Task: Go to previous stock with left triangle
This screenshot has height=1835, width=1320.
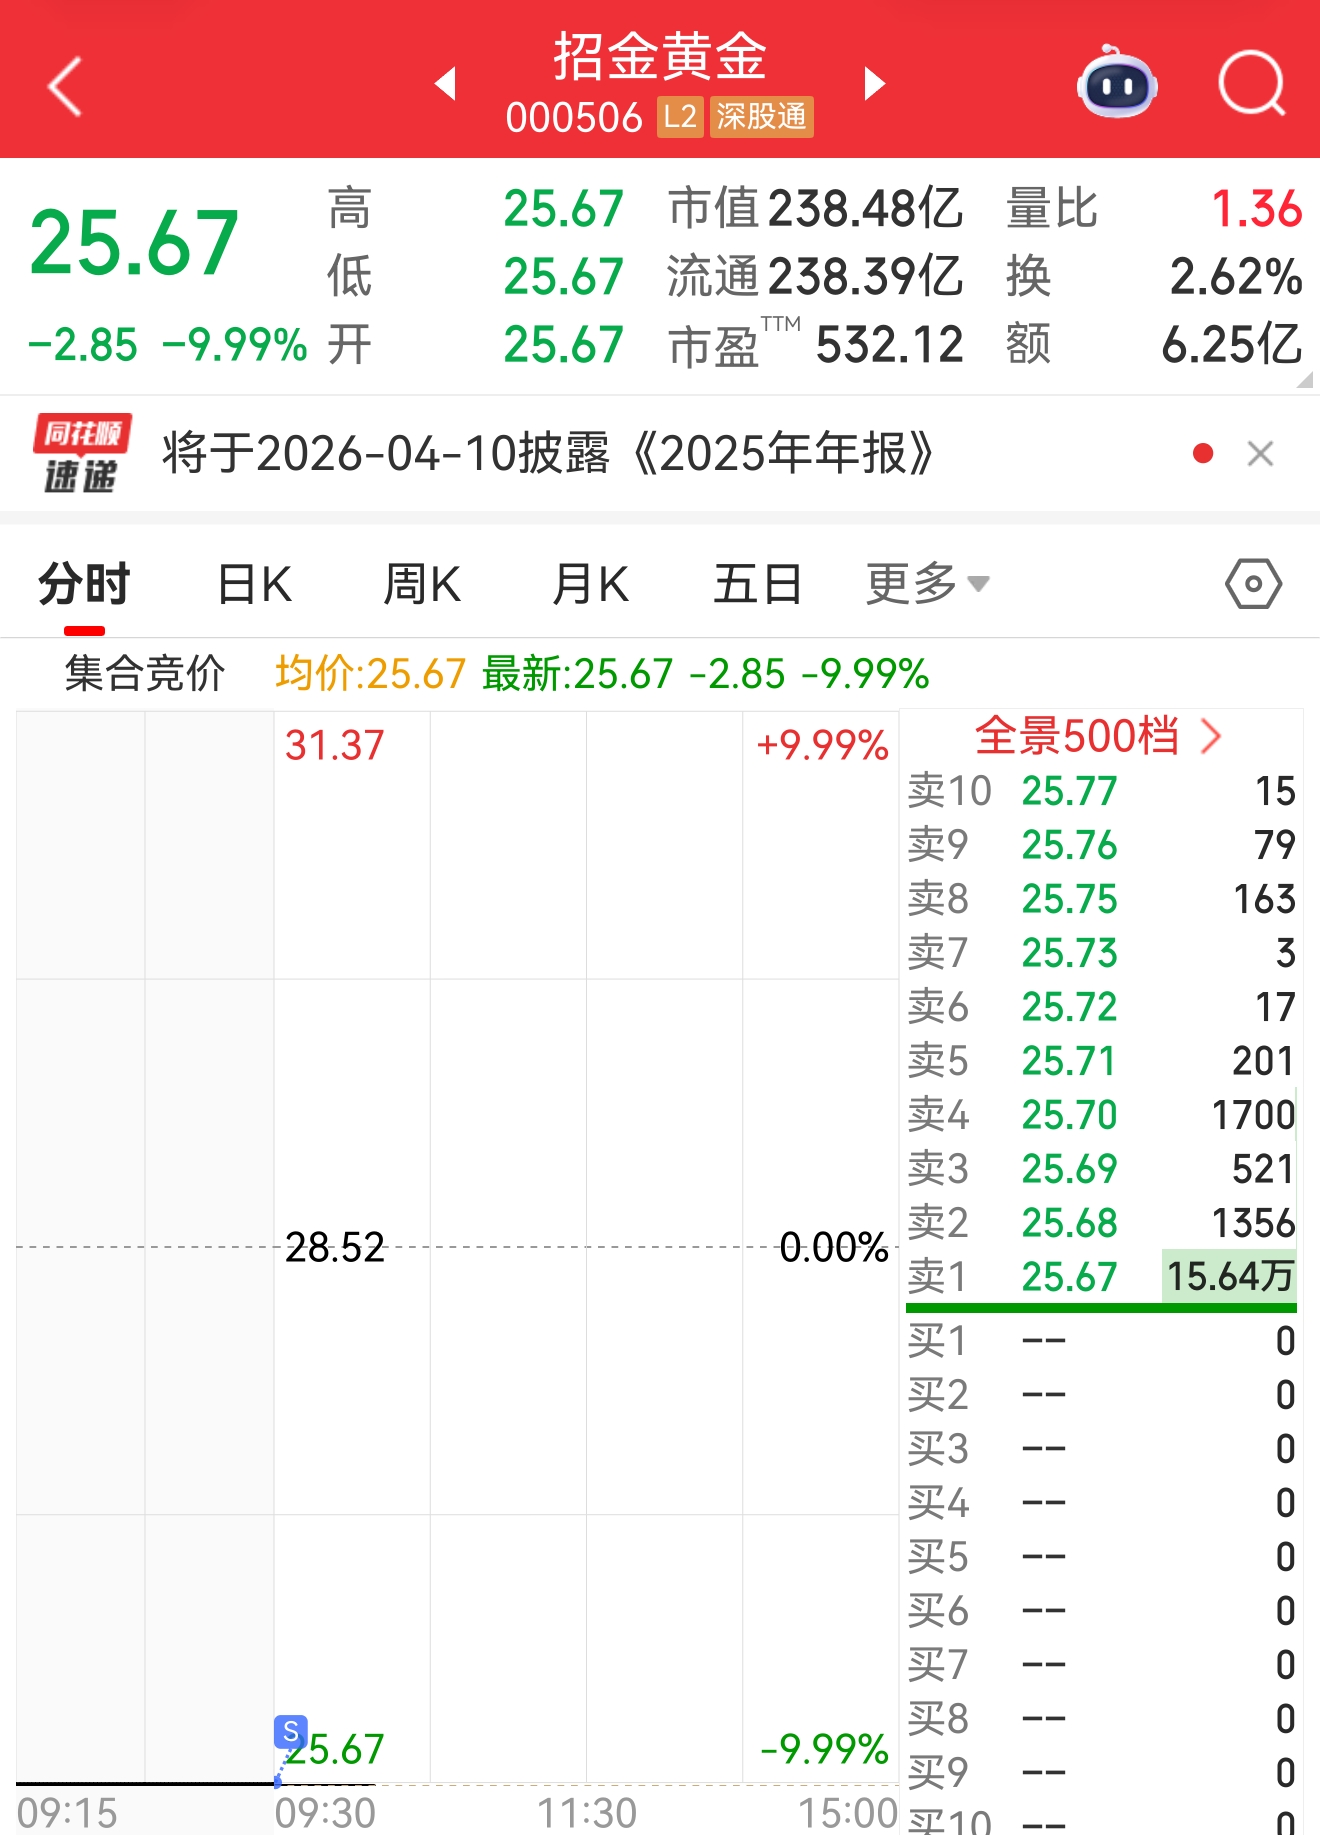Action: 446,83
